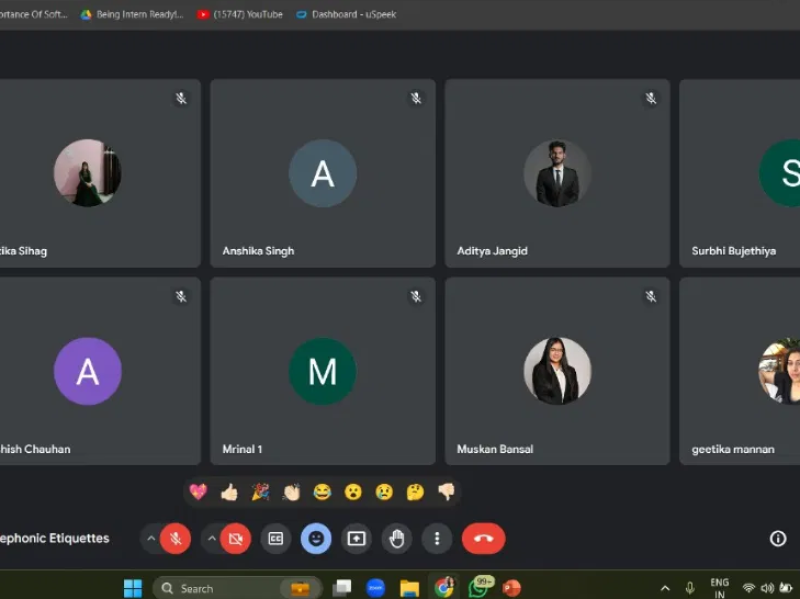Click the Chrome icon in taskbar
Viewport: 800px width, 599px height.
444,587
